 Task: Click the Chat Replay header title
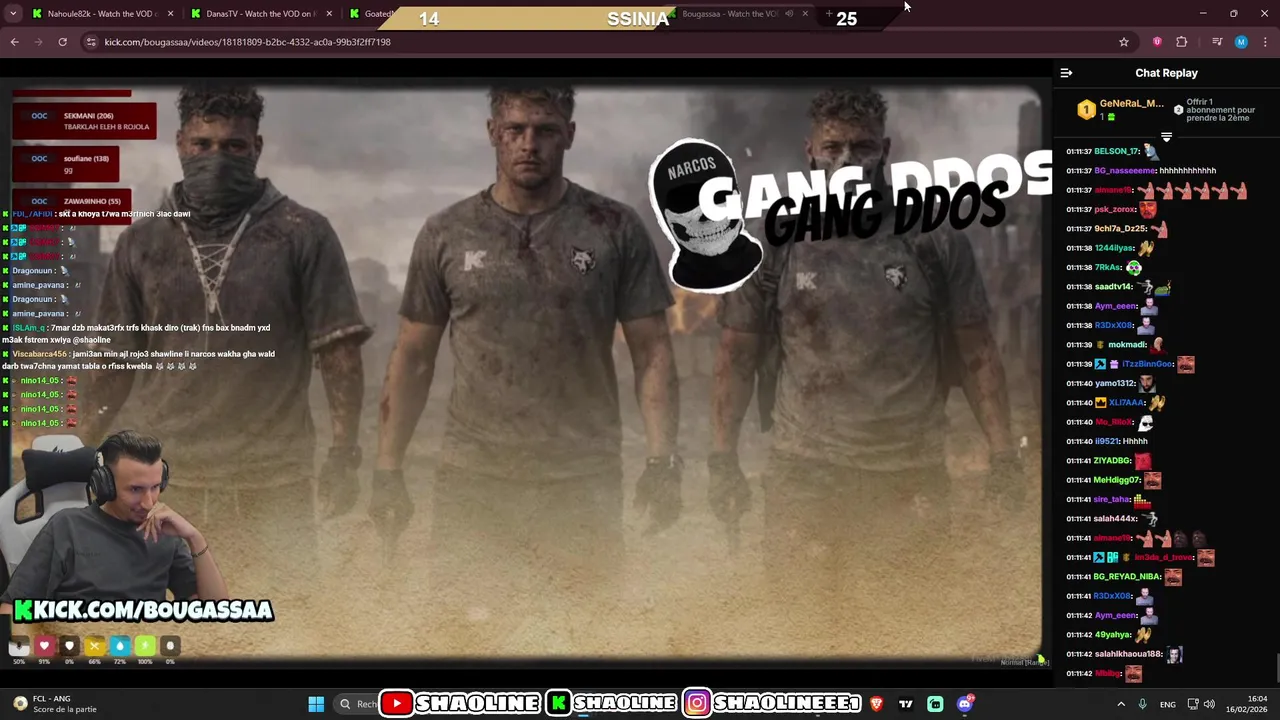tap(1166, 73)
